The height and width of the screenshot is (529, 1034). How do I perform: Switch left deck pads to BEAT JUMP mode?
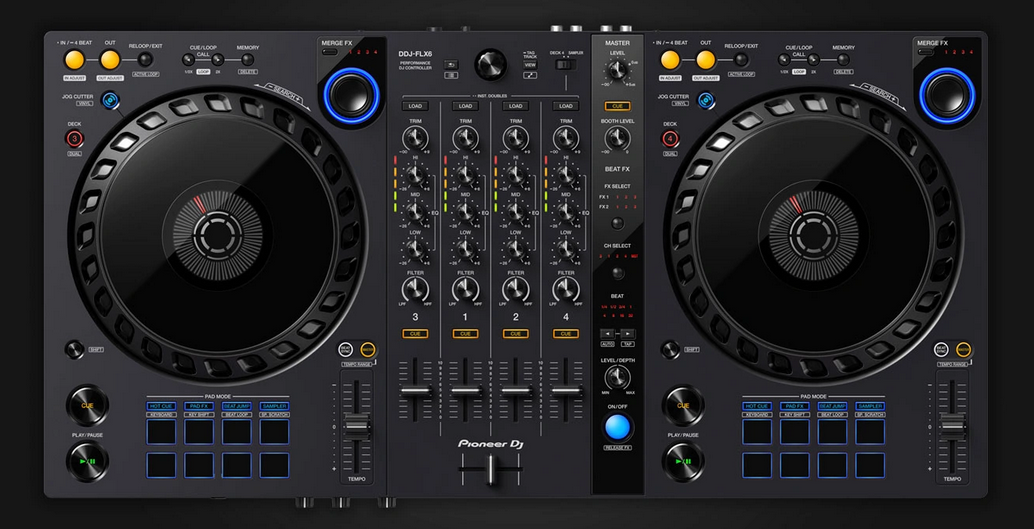(x=237, y=406)
